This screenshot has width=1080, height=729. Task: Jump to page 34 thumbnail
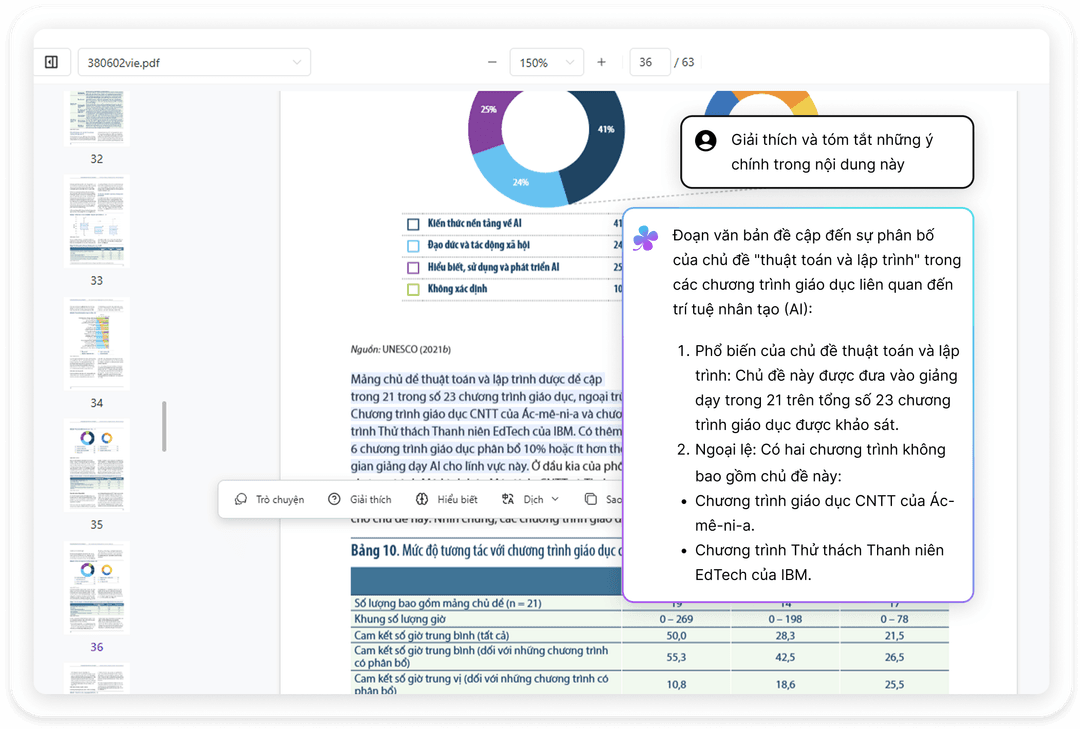point(97,343)
